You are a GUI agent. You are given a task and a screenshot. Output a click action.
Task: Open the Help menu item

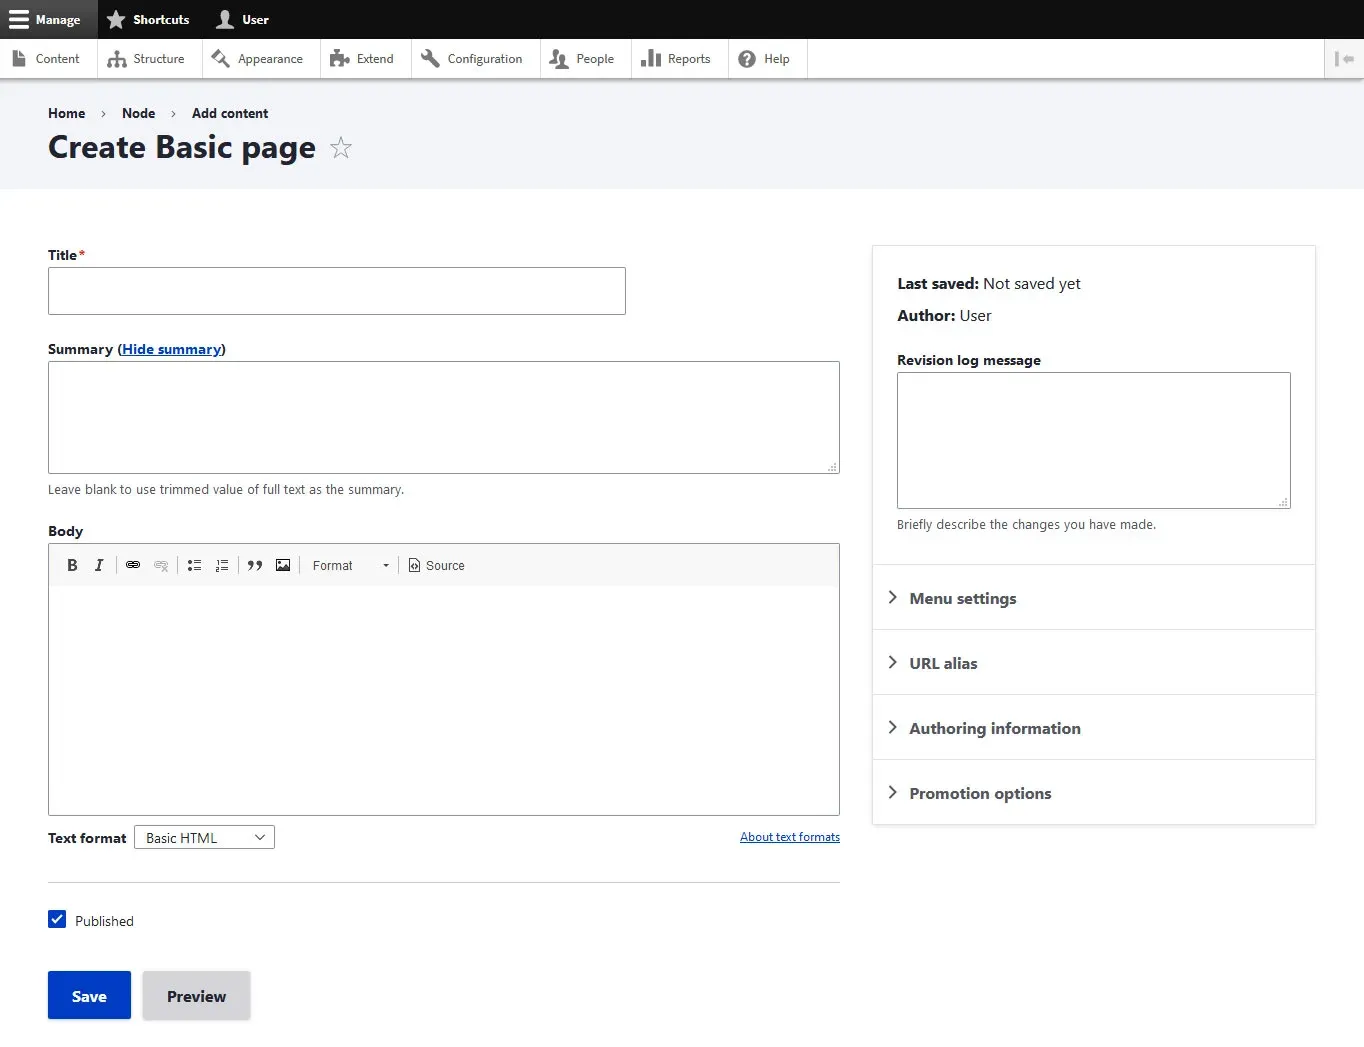pyautogui.click(x=766, y=59)
